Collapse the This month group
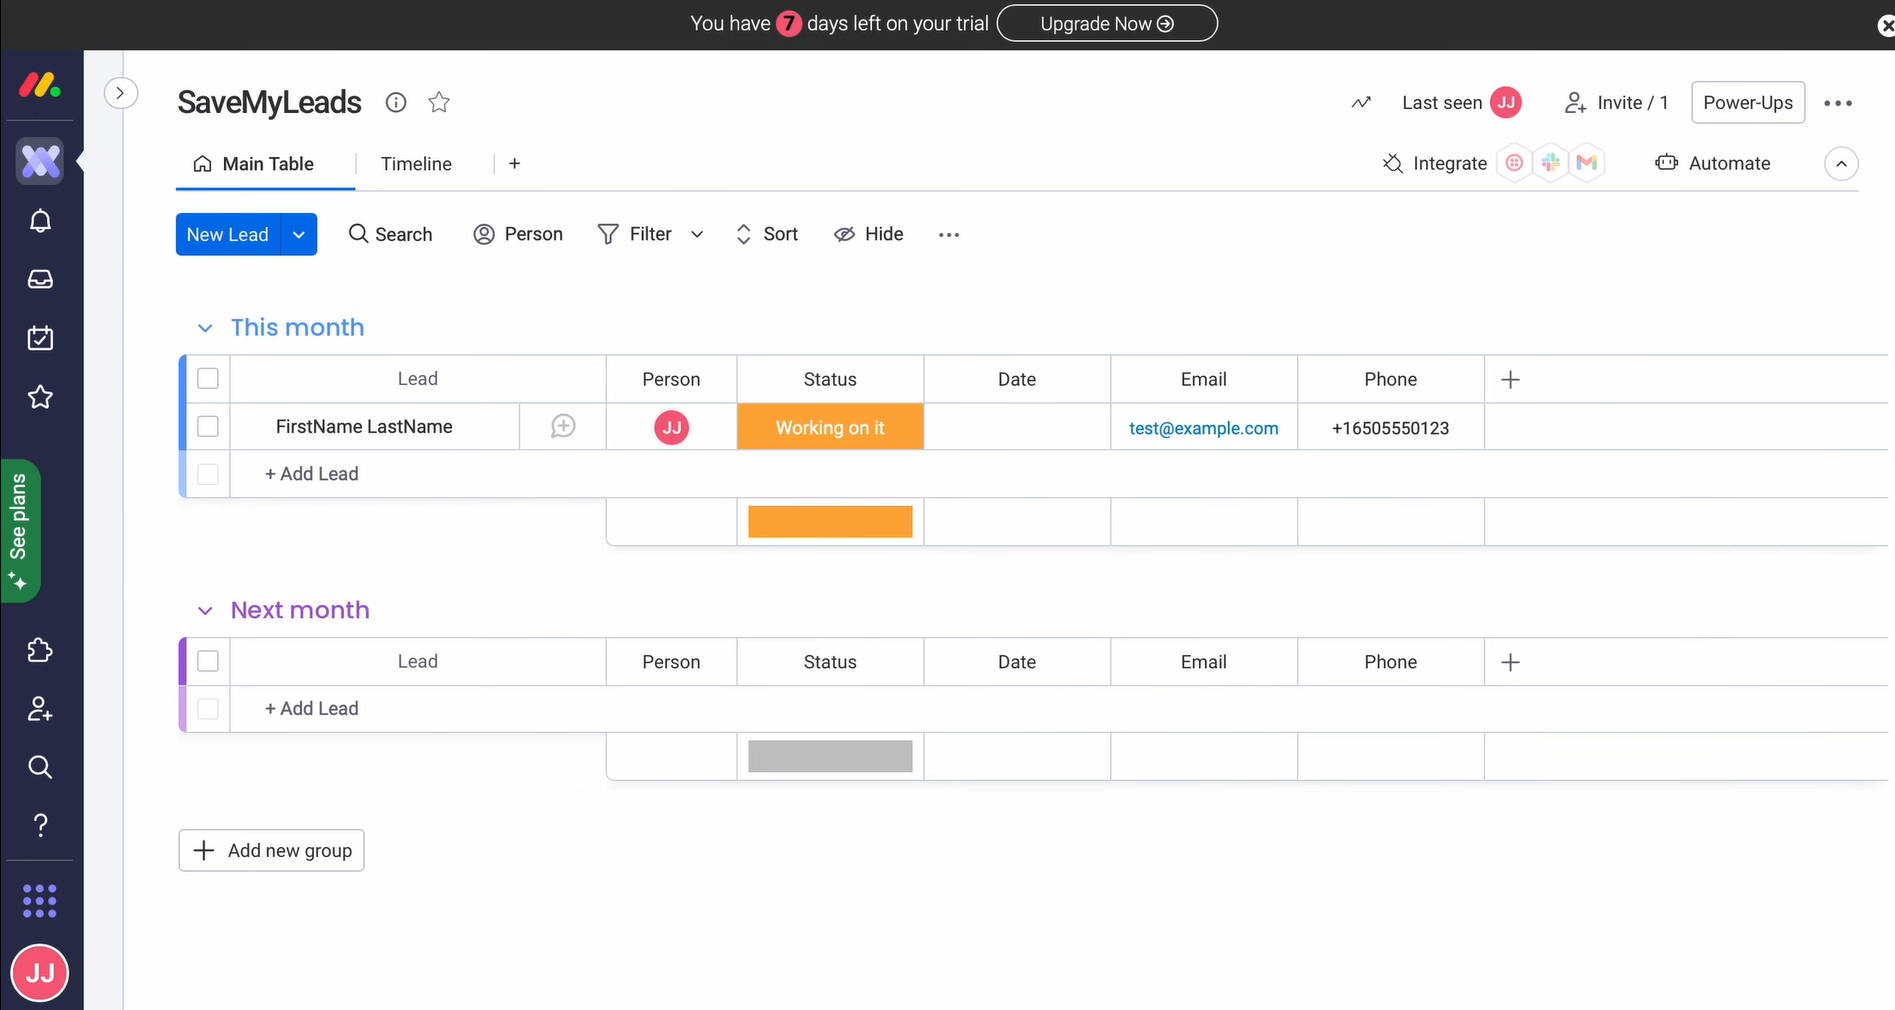Image resolution: width=1895 pixels, height=1010 pixels. tap(205, 328)
